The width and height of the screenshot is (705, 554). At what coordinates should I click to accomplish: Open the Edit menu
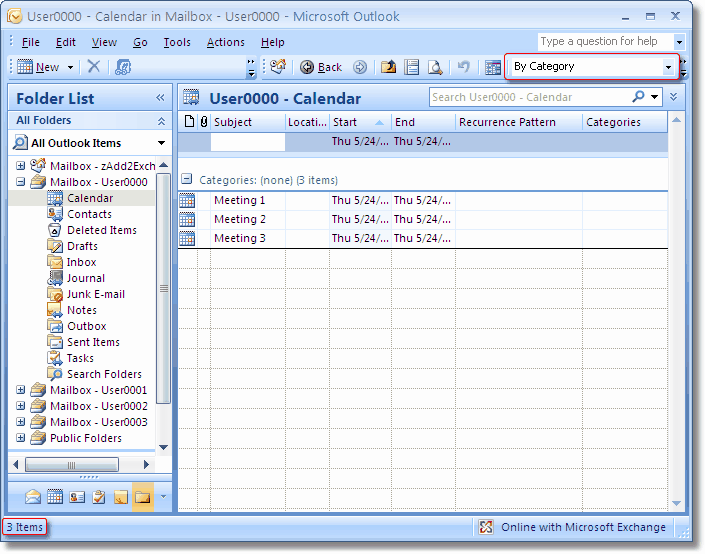point(66,42)
